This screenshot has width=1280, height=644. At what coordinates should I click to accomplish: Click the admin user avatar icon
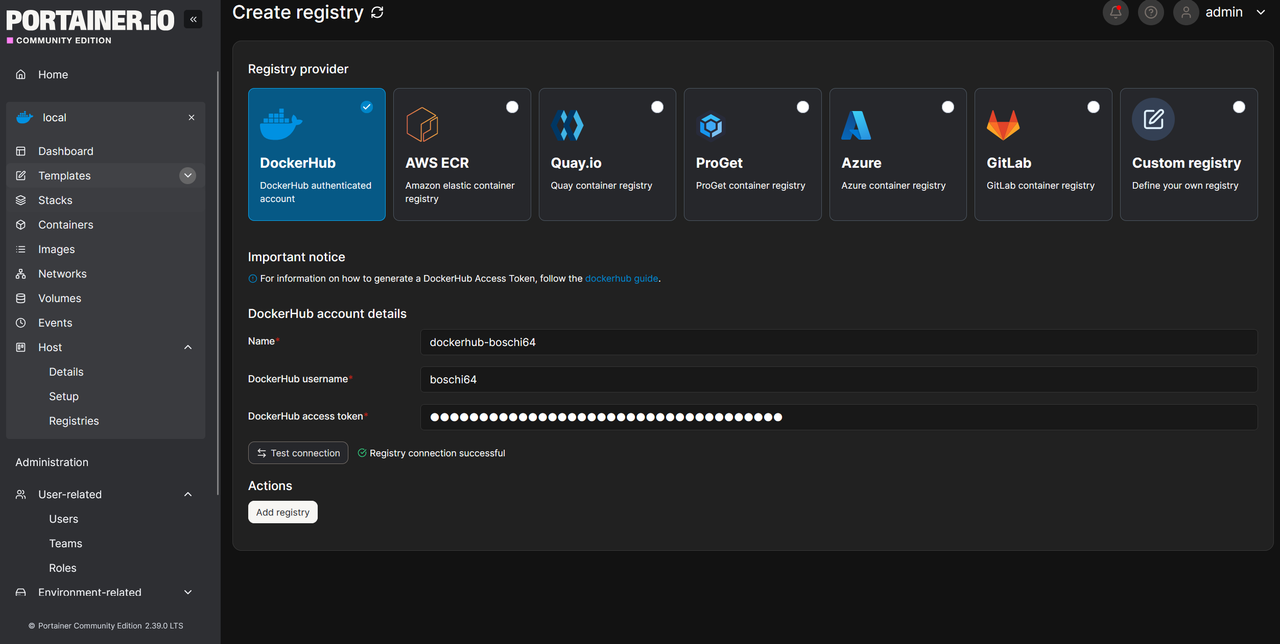[1186, 13]
